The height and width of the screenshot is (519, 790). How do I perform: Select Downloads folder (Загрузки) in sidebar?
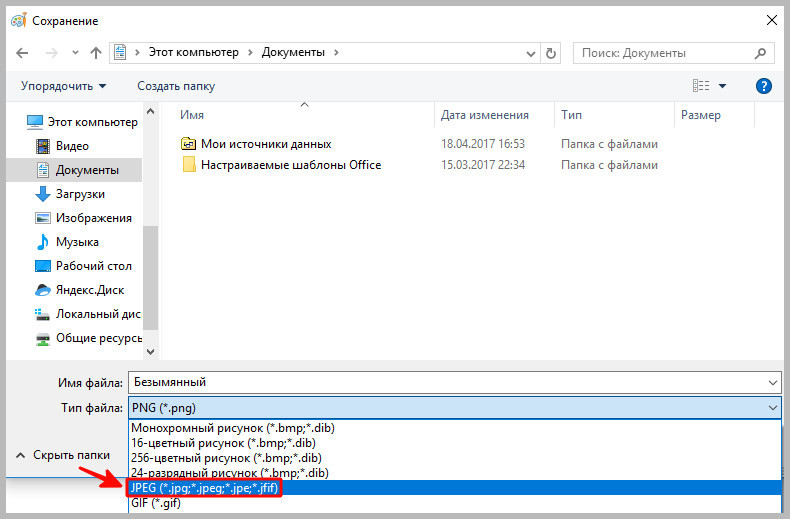[80, 194]
